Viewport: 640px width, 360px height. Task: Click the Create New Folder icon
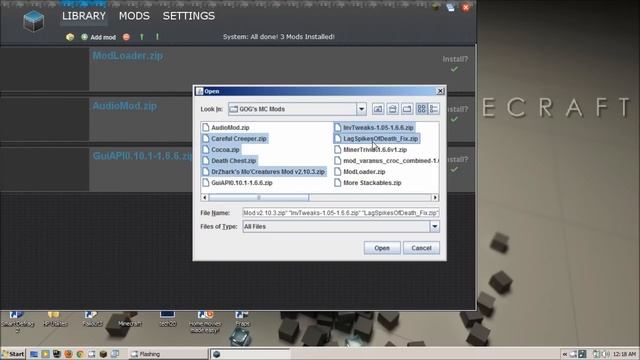coord(407,109)
